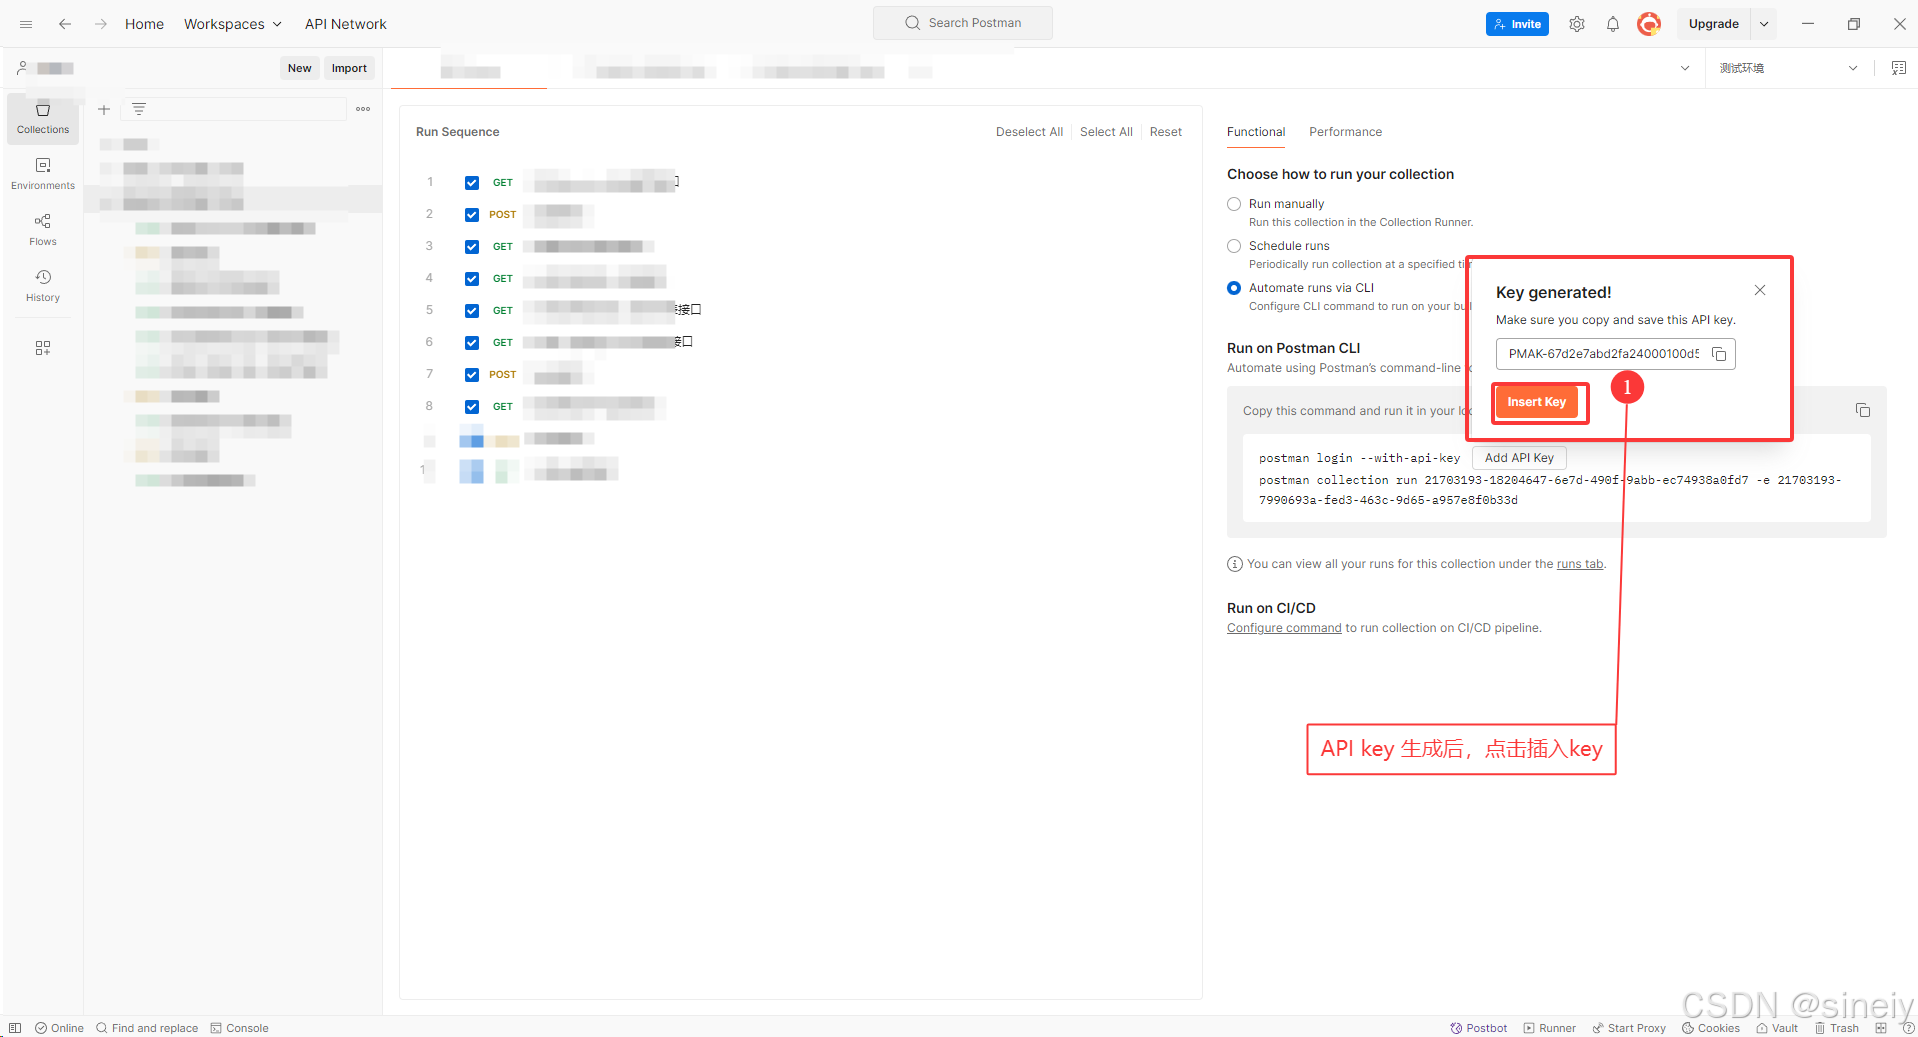The image size is (1918, 1037).
Task: Click Select All in Run Sequence
Action: pyautogui.click(x=1106, y=132)
